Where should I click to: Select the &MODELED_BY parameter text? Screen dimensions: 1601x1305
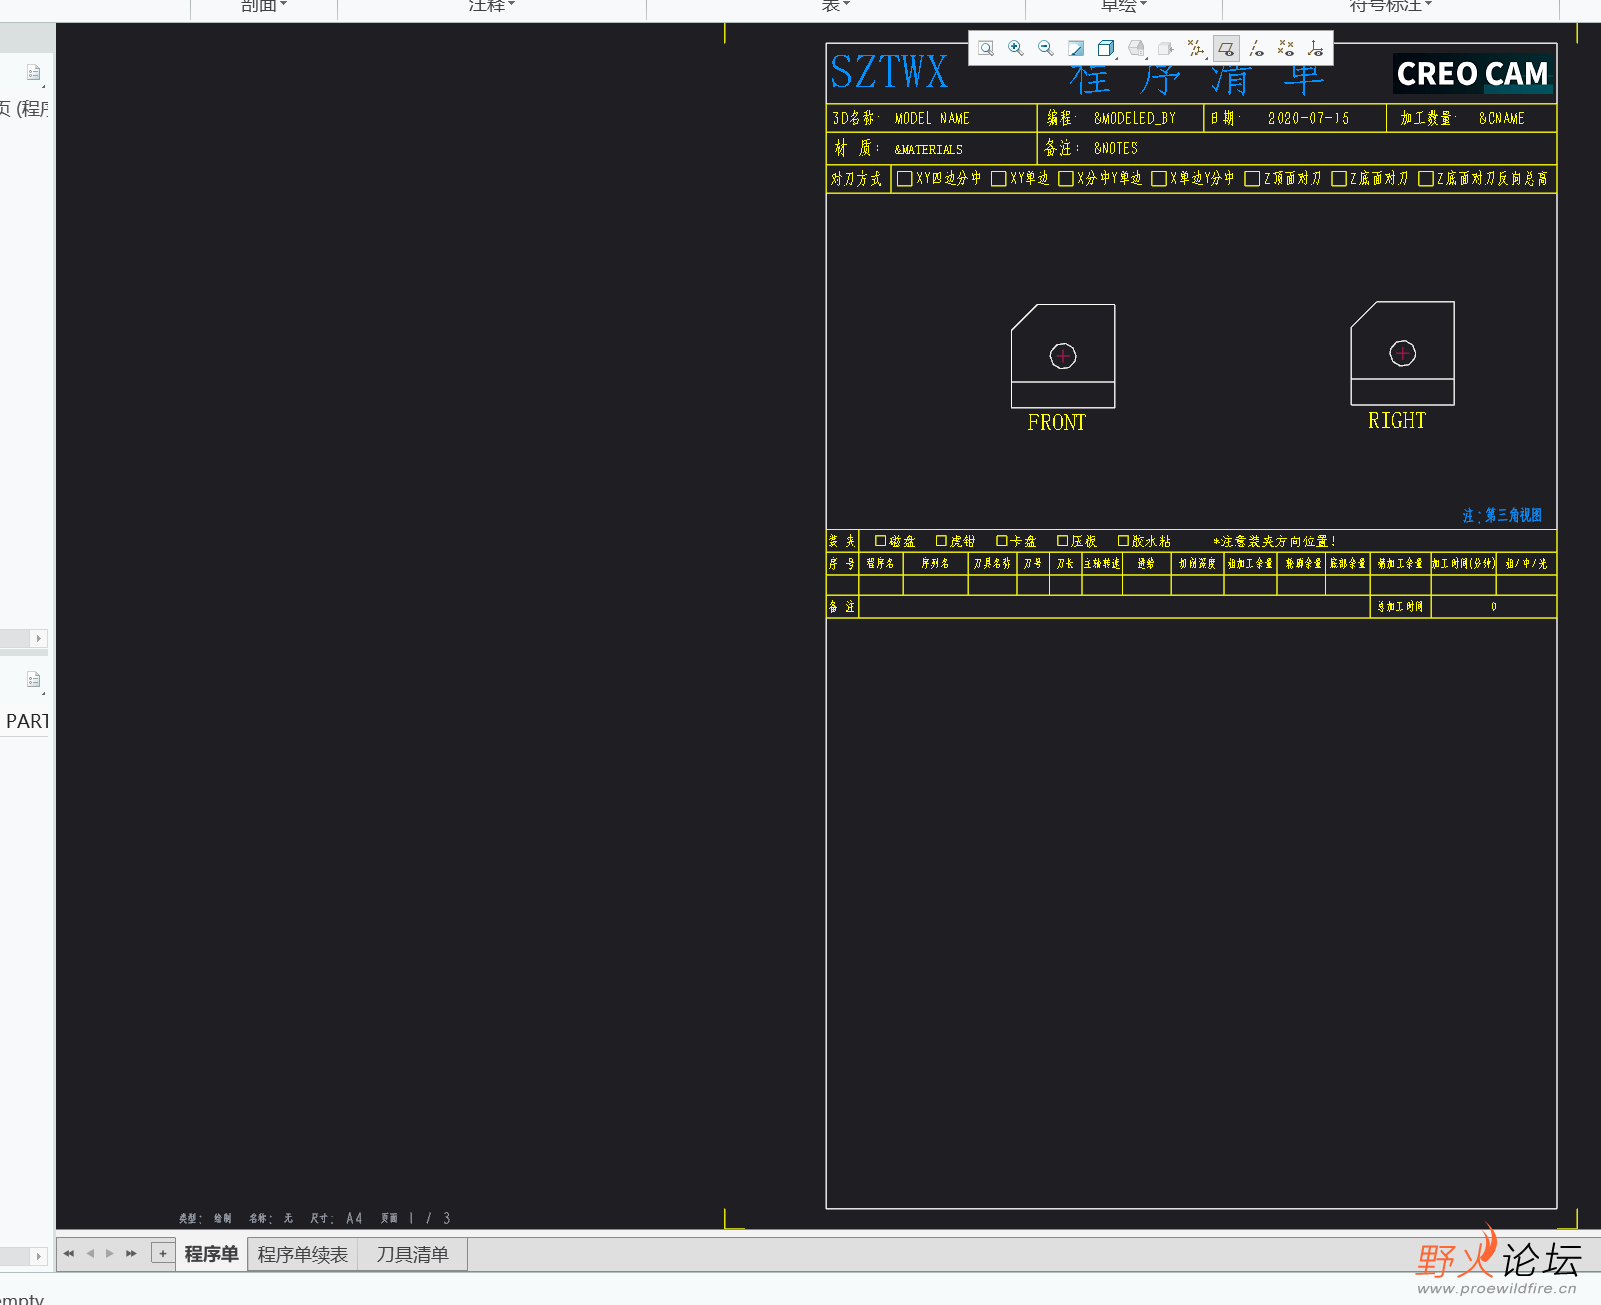1135,119
